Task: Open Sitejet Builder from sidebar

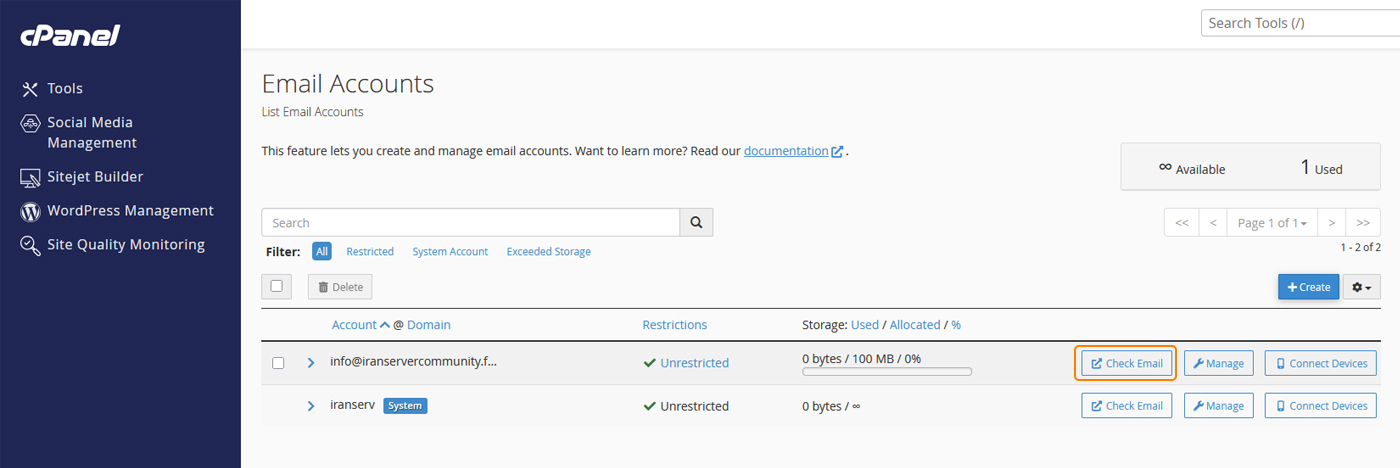Action: 95,177
